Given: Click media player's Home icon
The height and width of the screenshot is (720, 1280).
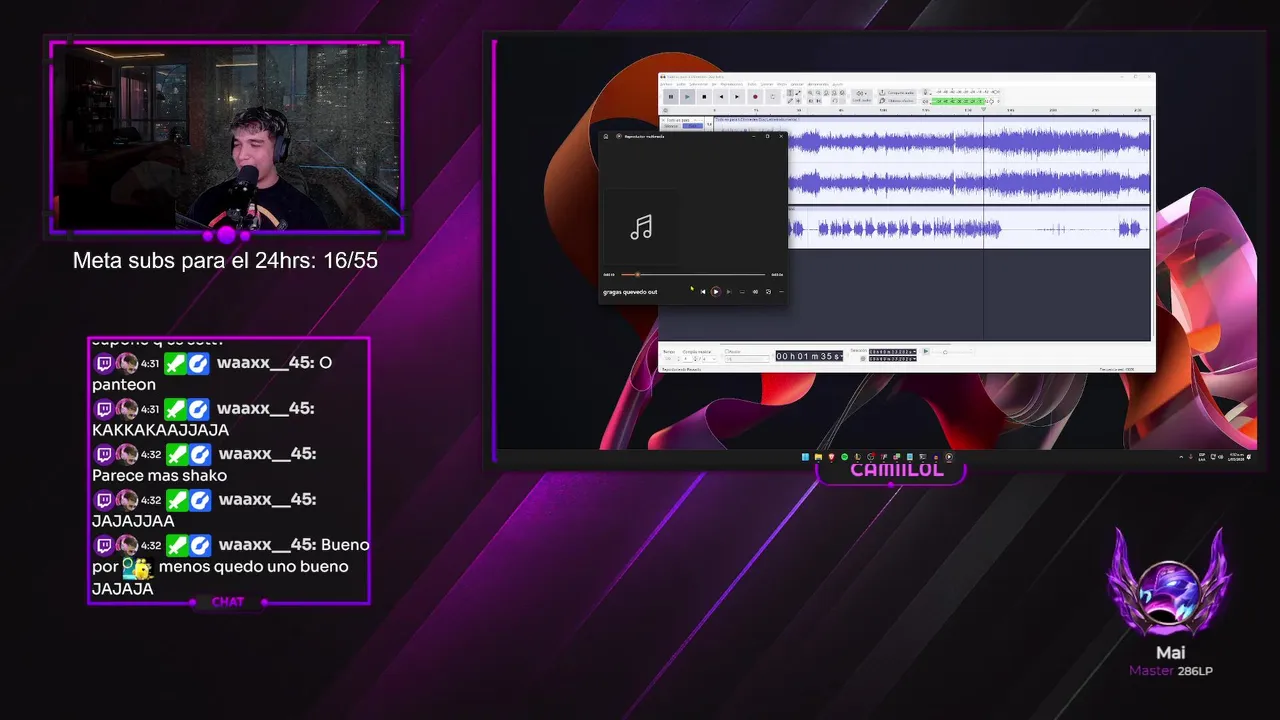Looking at the screenshot, I should [x=606, y=137].
